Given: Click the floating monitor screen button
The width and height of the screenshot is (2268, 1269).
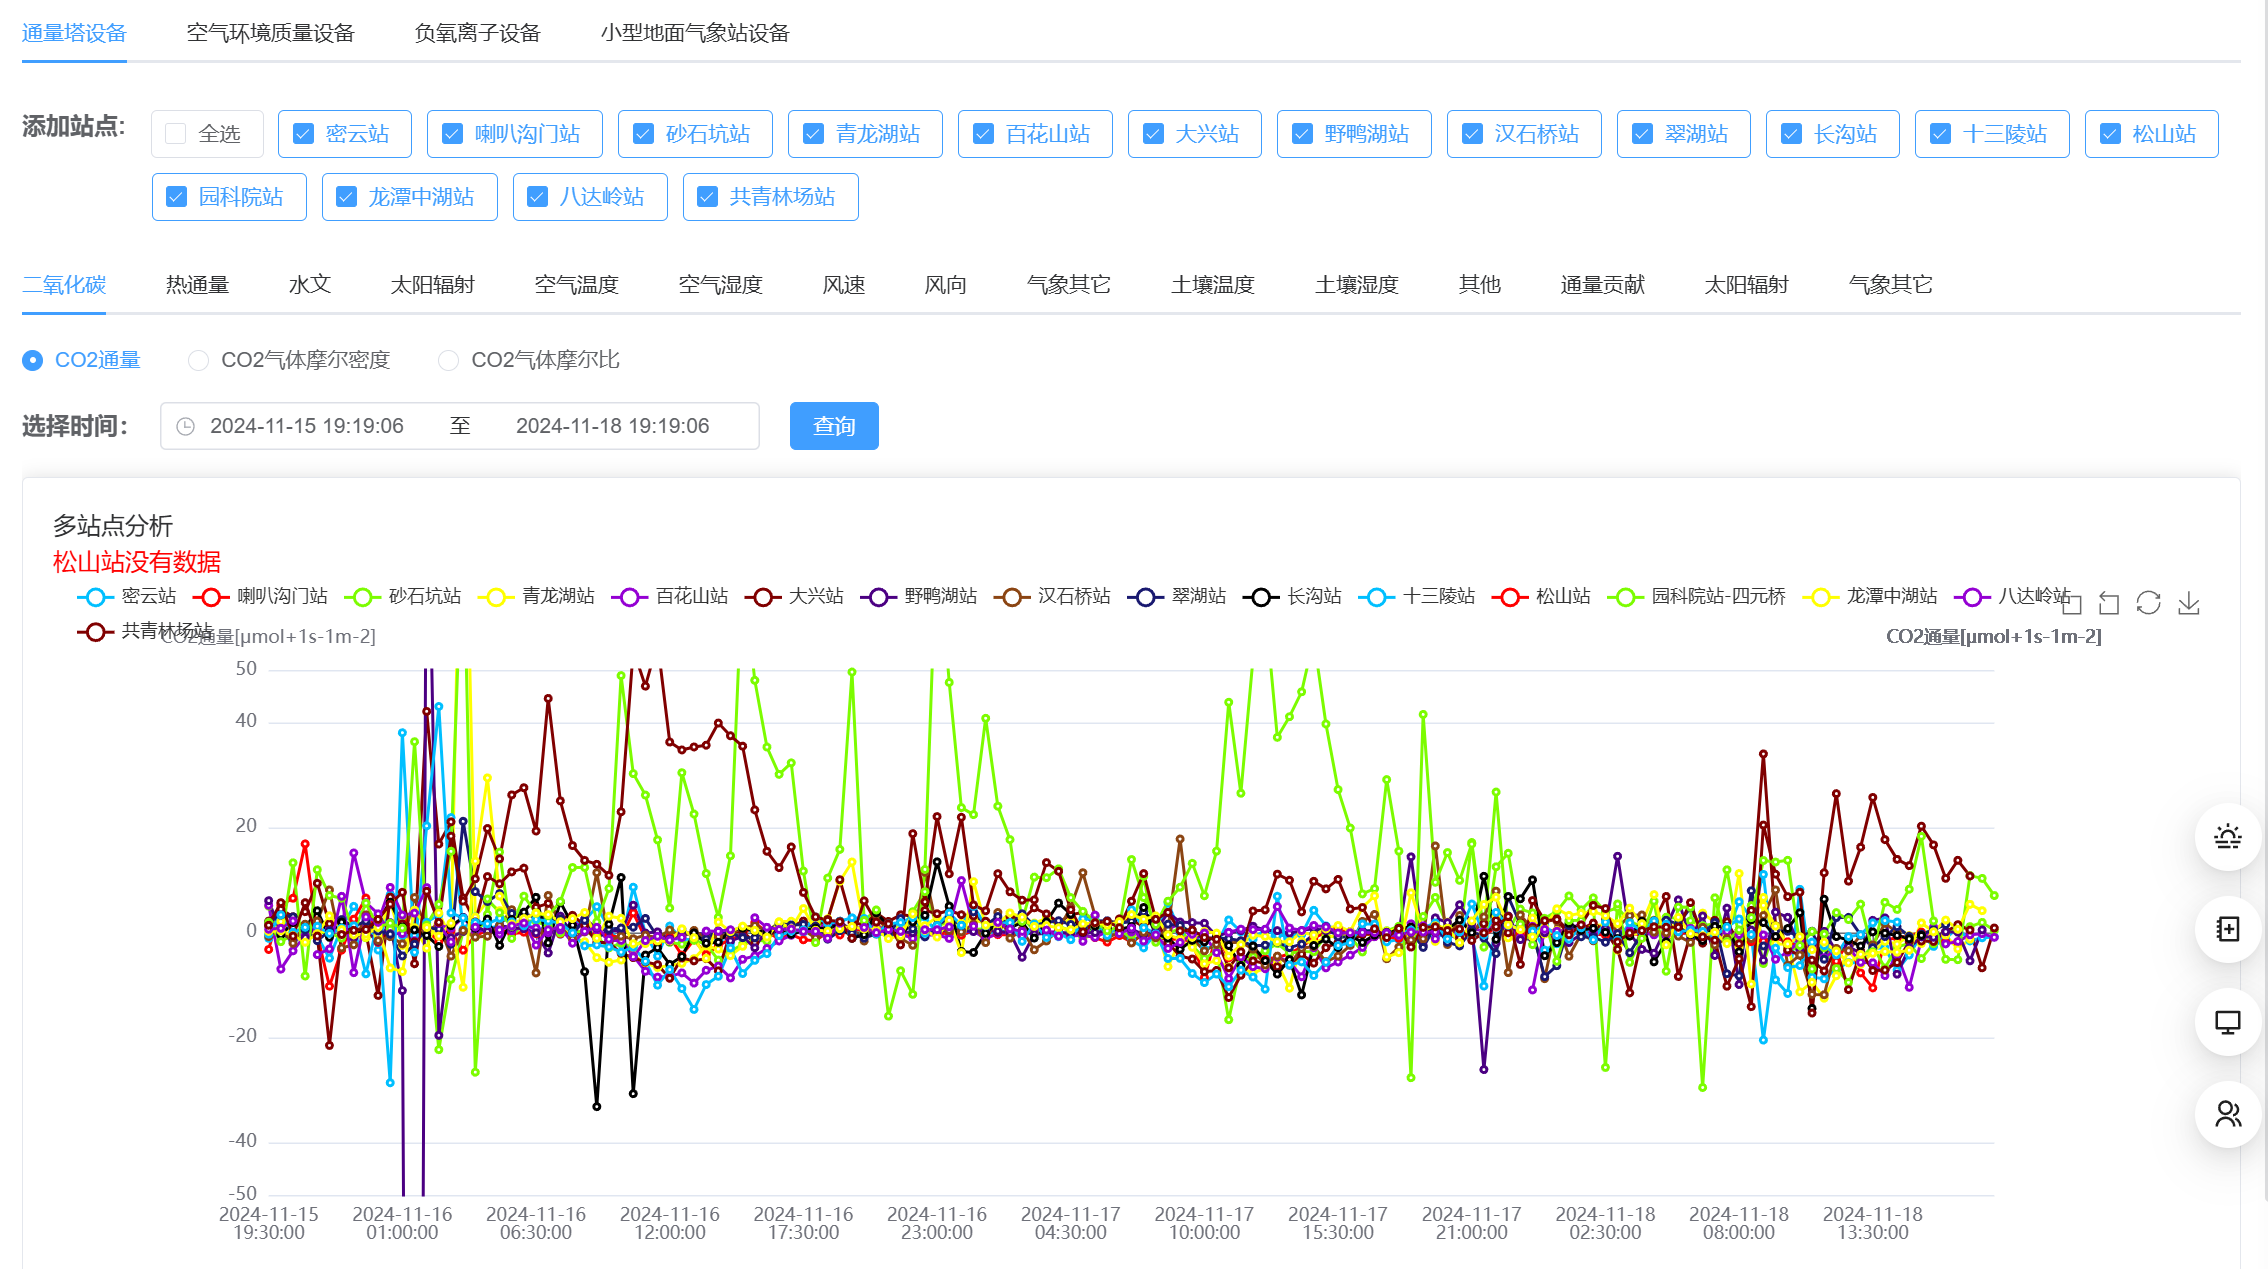Looking at the screenshot, I should (2227, 1022).
